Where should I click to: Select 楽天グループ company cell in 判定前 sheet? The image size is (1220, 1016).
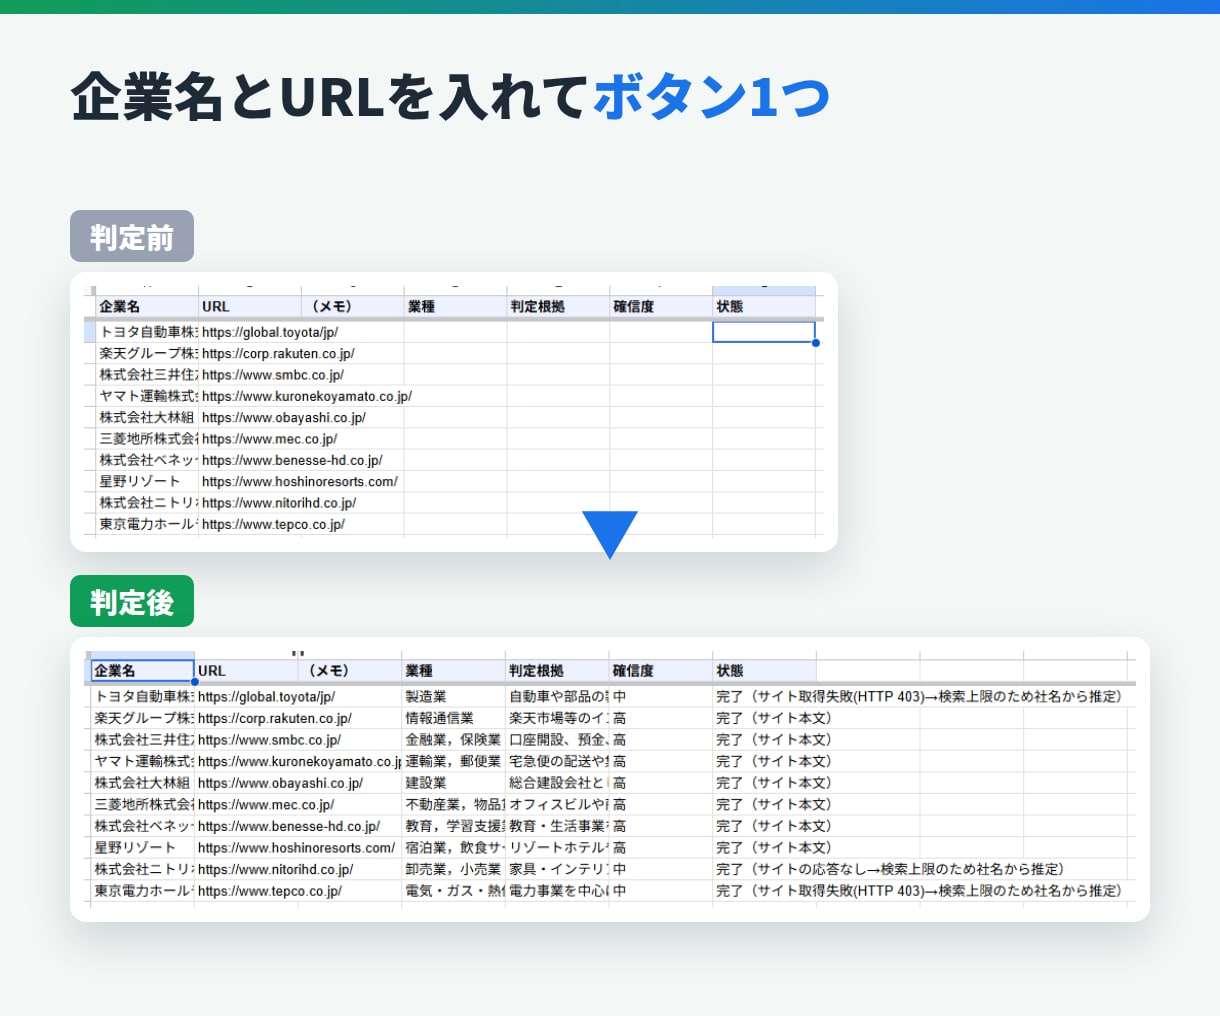147,353
